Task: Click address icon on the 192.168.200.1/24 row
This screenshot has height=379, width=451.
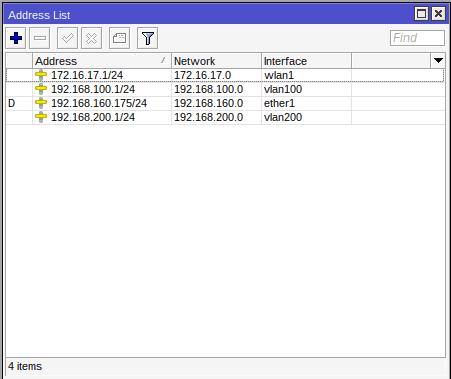Action: (x=41, y=117)
